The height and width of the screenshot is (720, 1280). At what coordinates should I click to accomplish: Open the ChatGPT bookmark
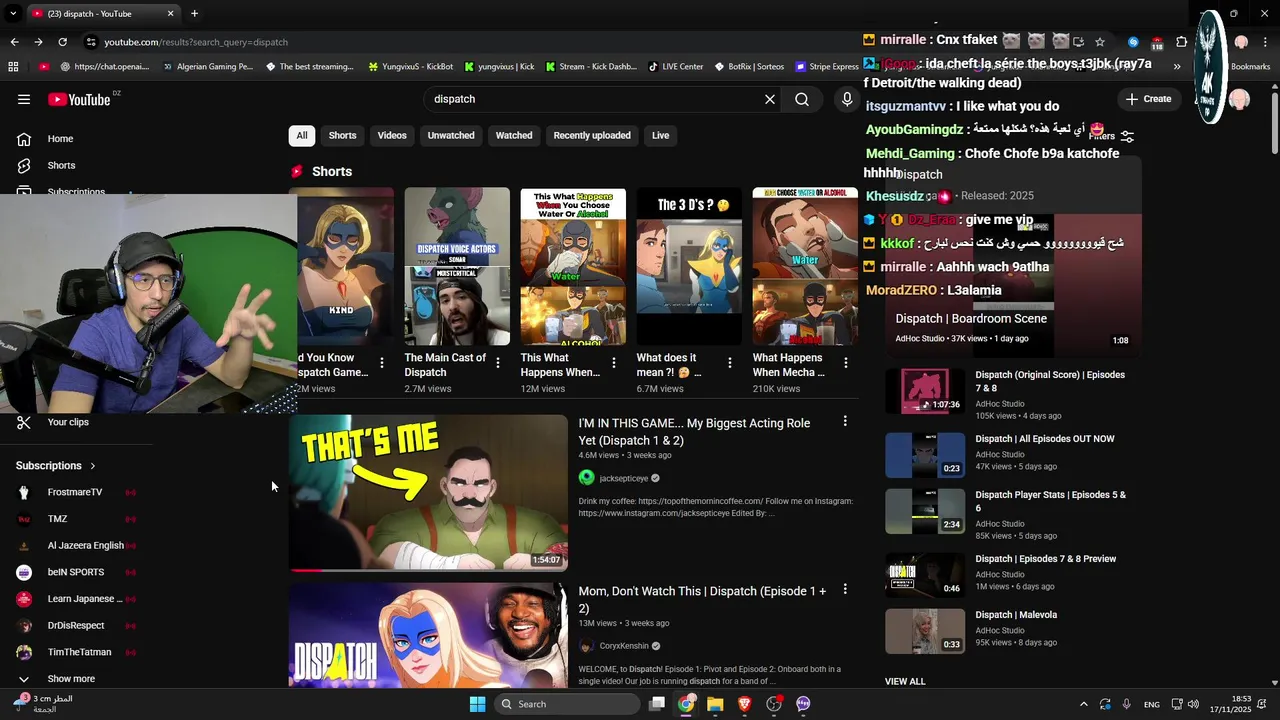(x=104, y=67)
